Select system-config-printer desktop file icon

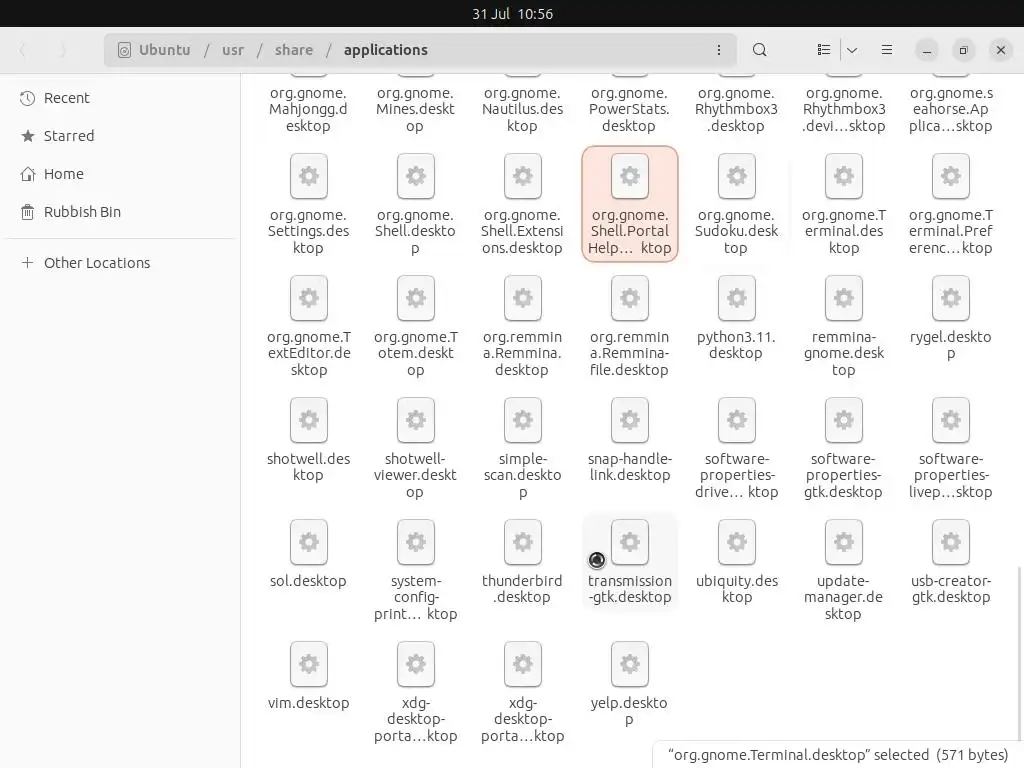pyautogui.click(x=416, y=543)
